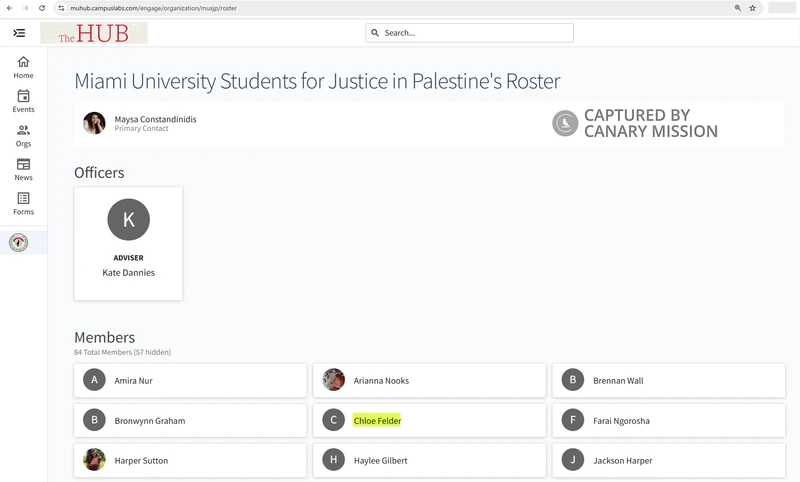800x482 pixels.
Task: Click the browser forward arrow
Action: (x=26, y=8)
